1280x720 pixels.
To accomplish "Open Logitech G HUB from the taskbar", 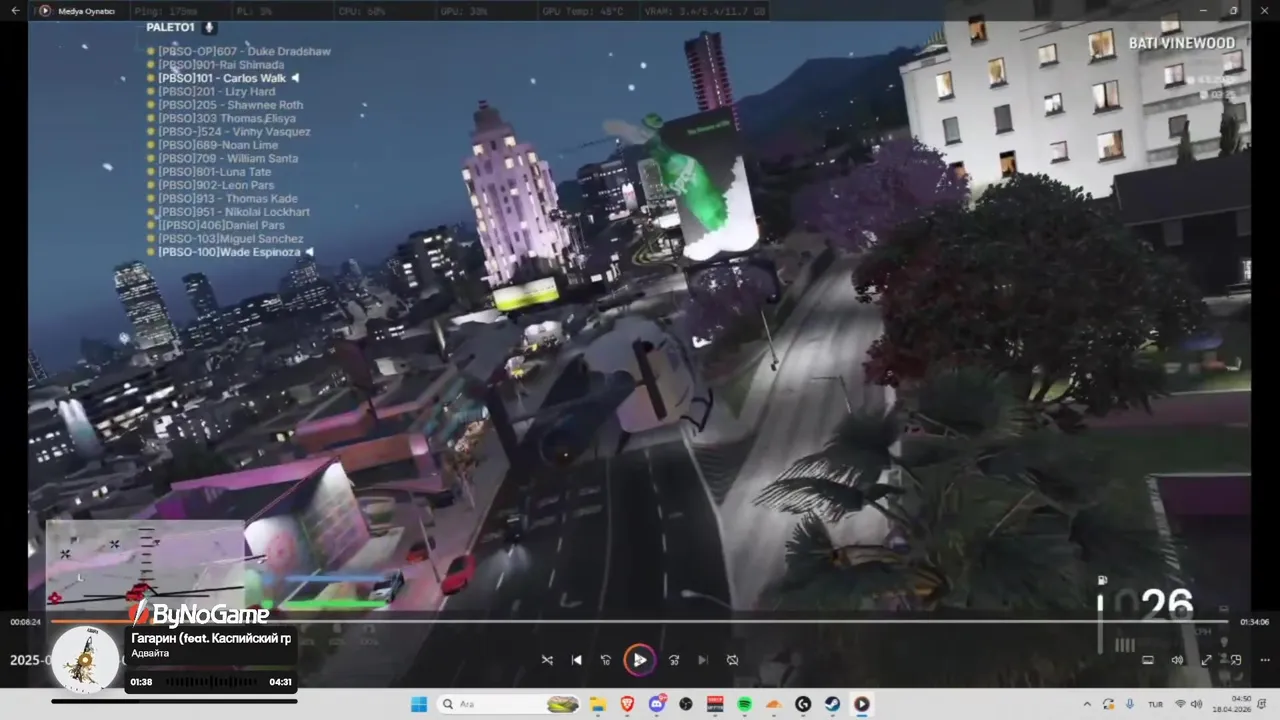I will click(x=803, y=704).
